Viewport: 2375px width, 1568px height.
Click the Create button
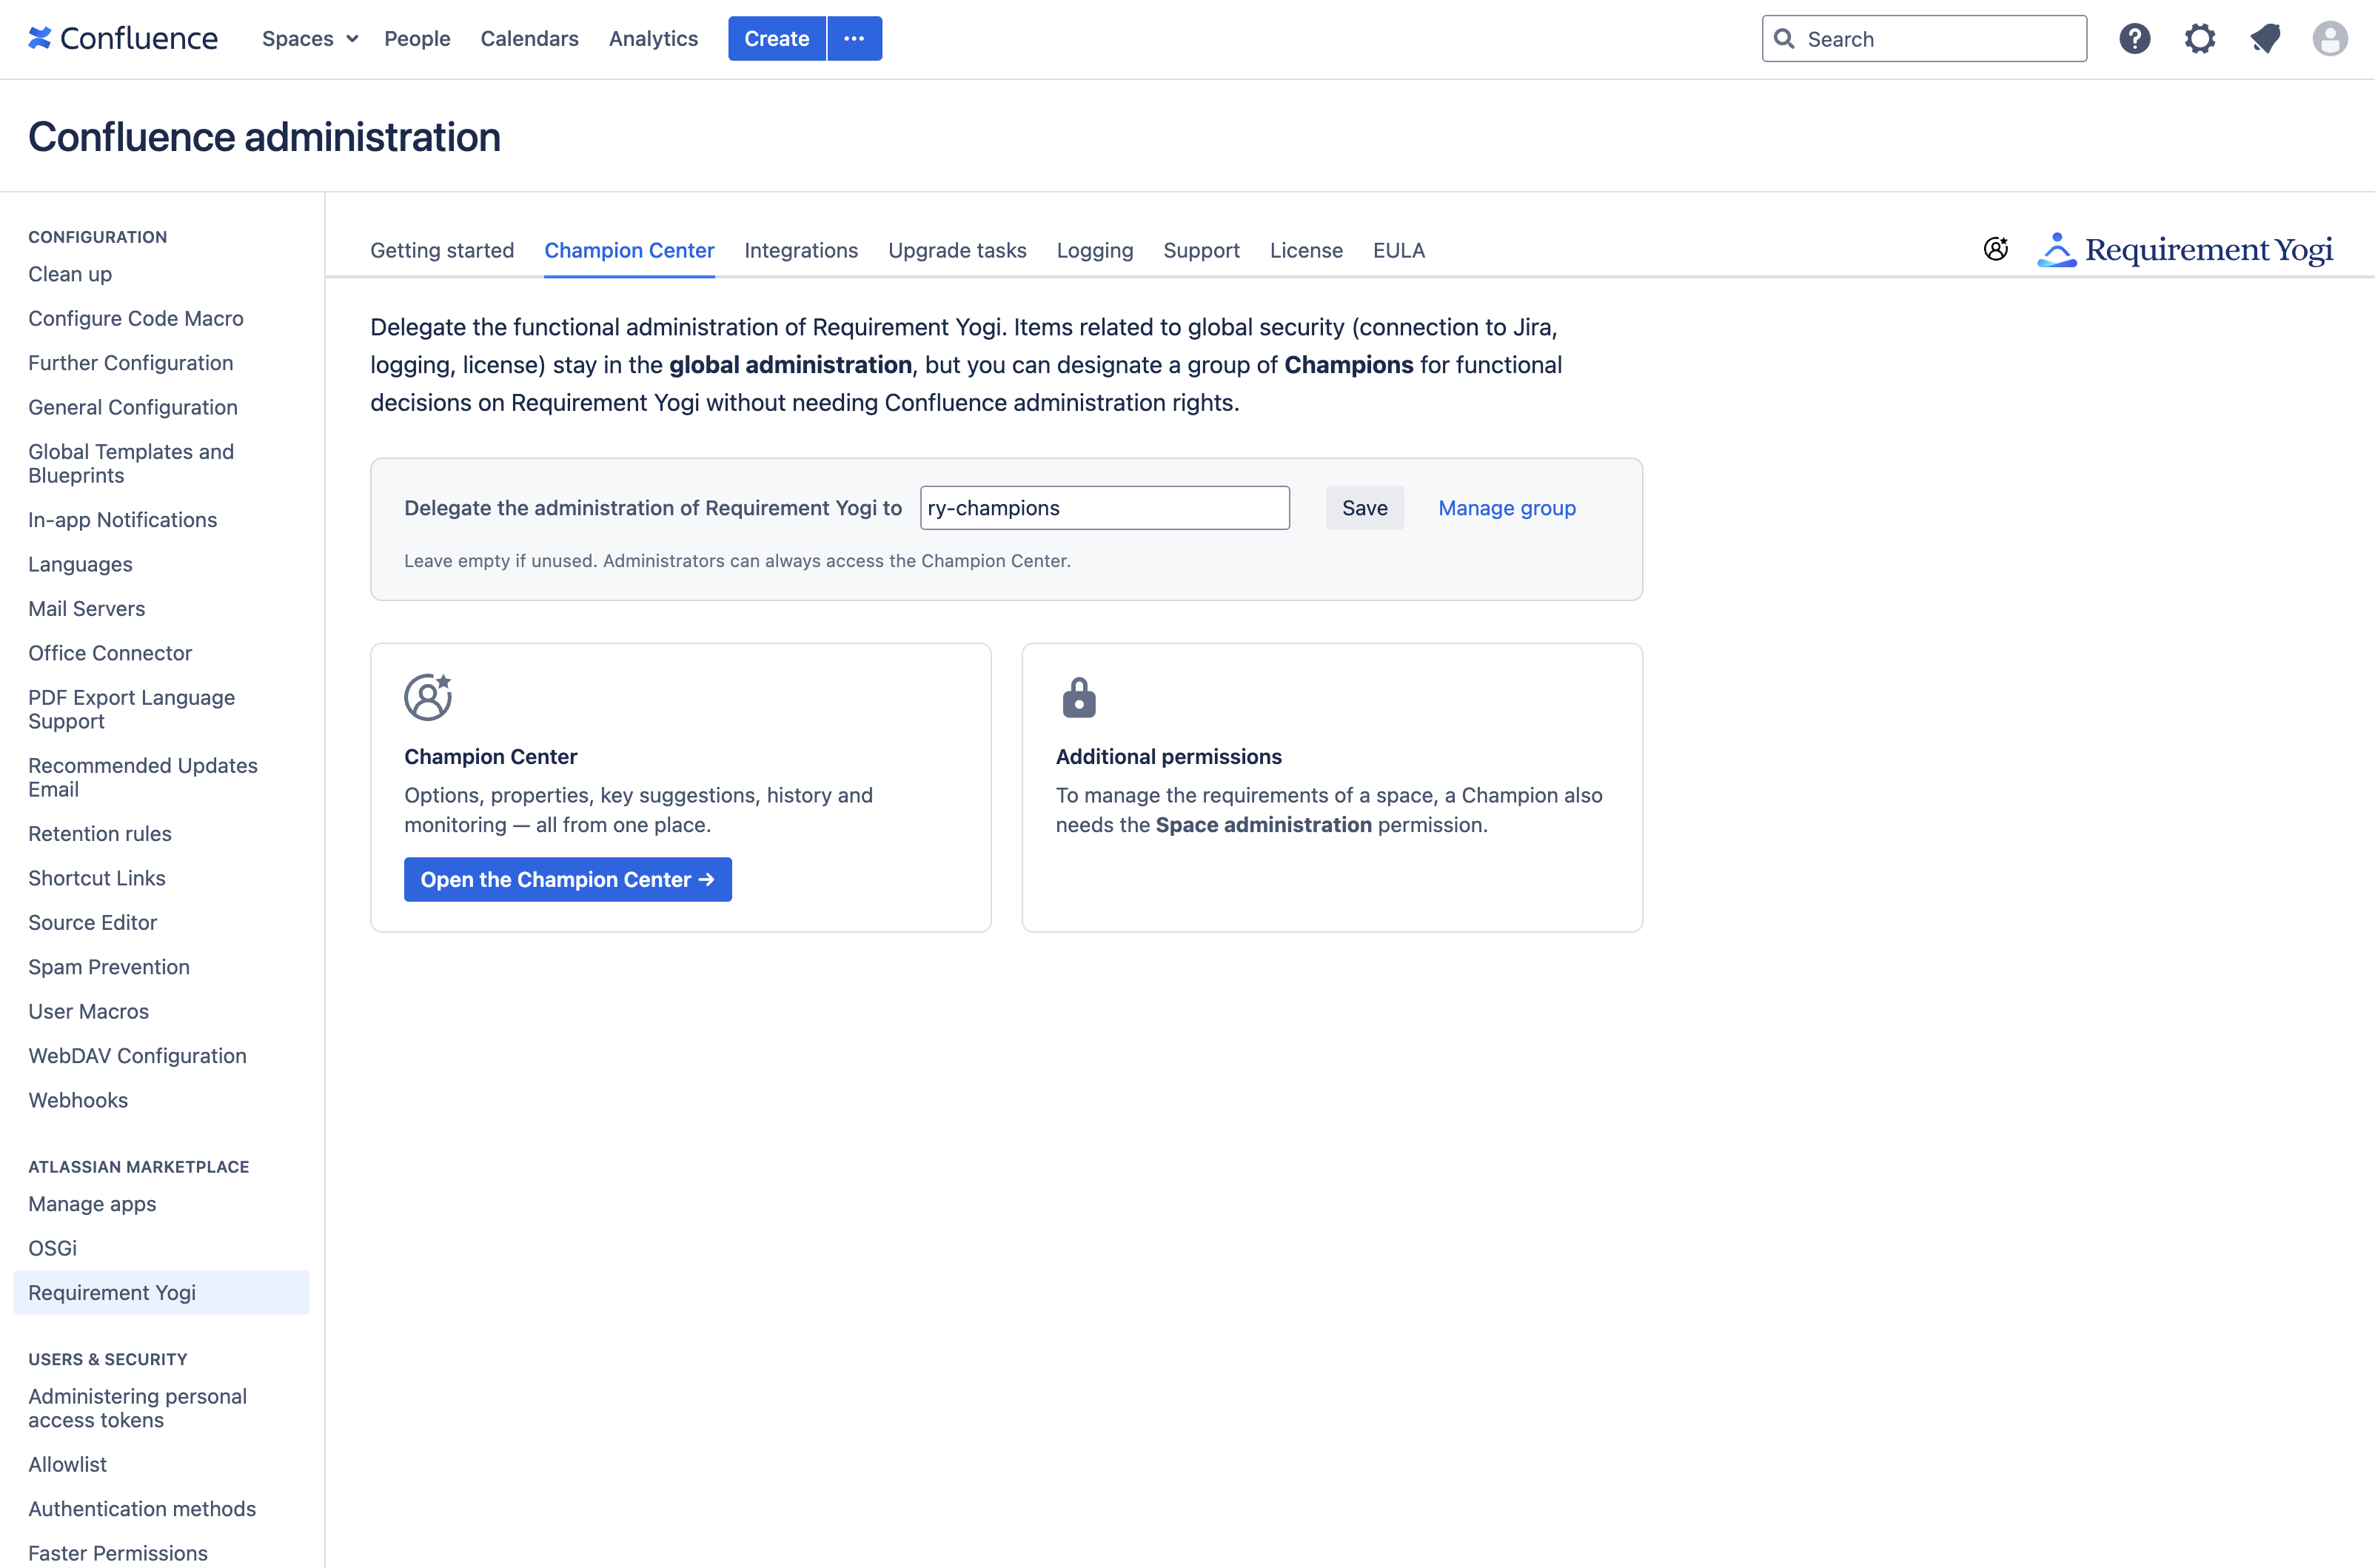[777, 39]
